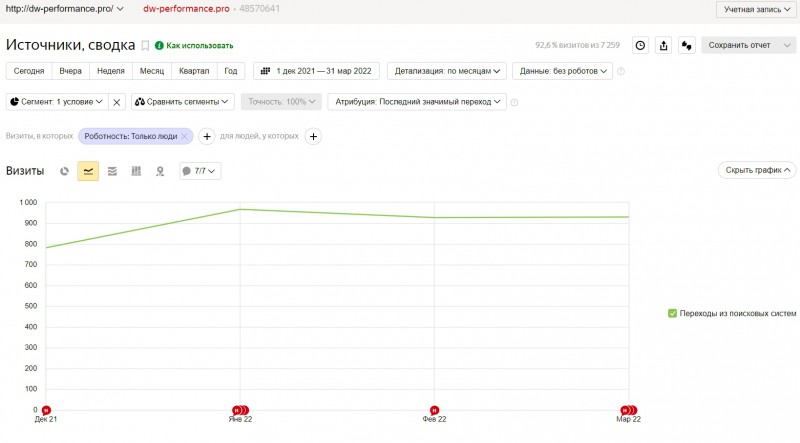Select the 'Неделя' period tab
Image resolution: width=800 pixels, height=443 pixels.
click(x=111, y=71)
